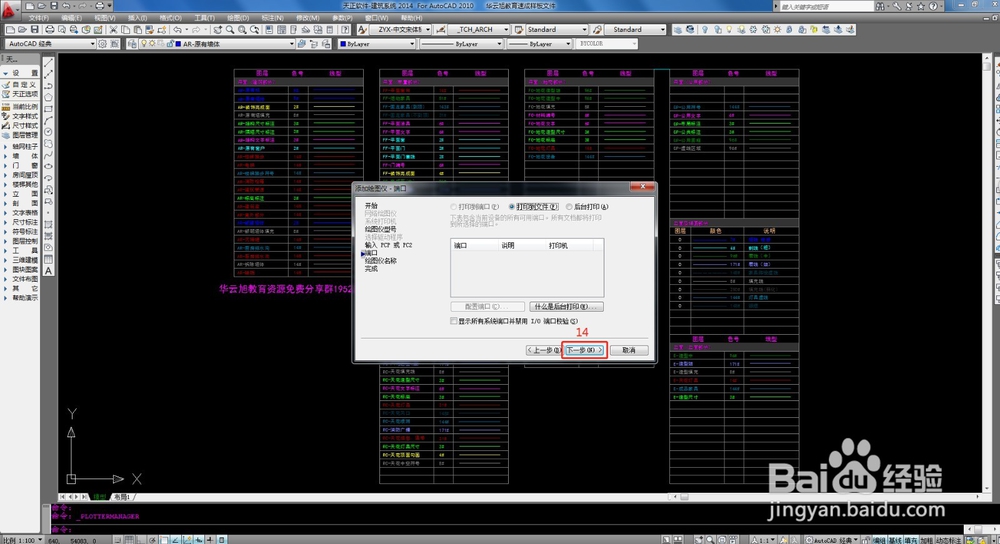Open the 绘图(D) menu
Screen dimensions: 1000x544
[x=238, y=18]
